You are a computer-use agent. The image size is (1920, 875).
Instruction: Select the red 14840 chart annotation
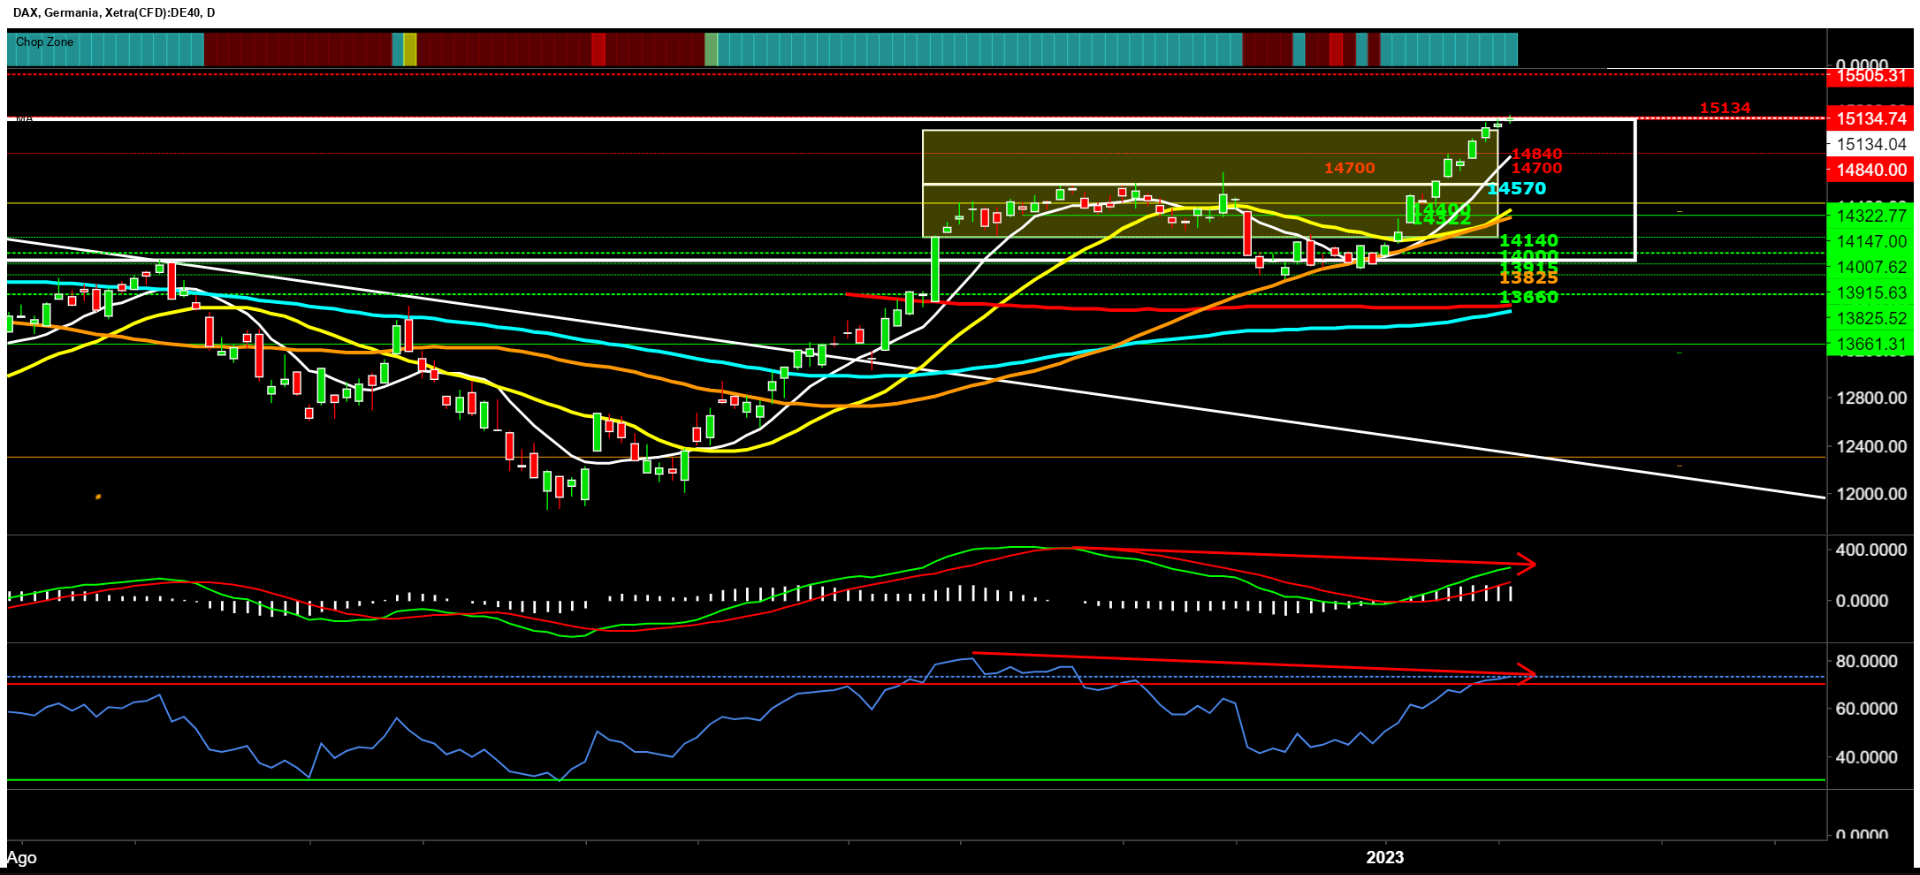coord(1536,154)
